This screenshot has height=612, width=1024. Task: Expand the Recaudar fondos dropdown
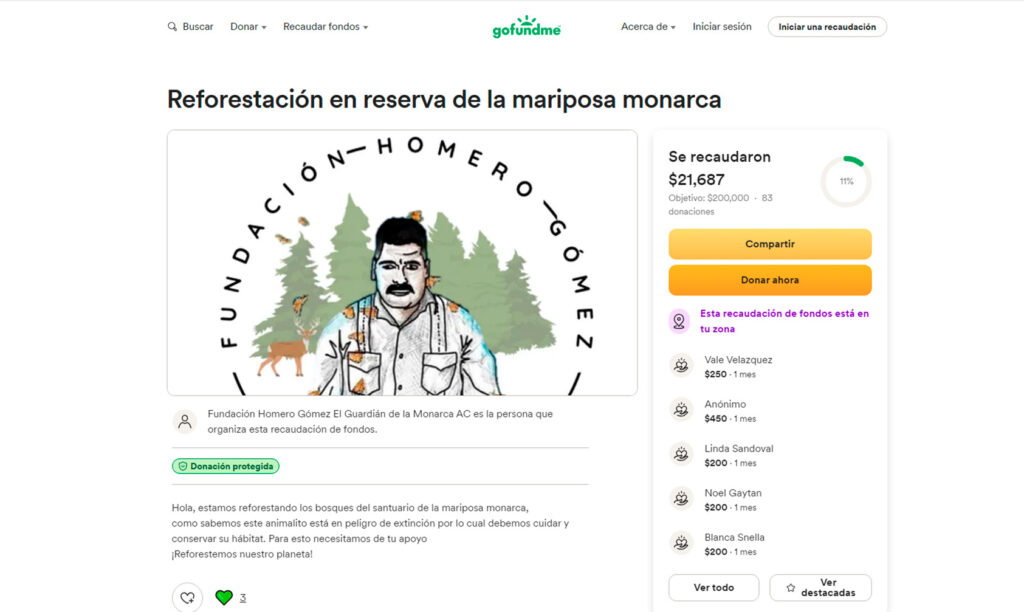coord(325,27)
